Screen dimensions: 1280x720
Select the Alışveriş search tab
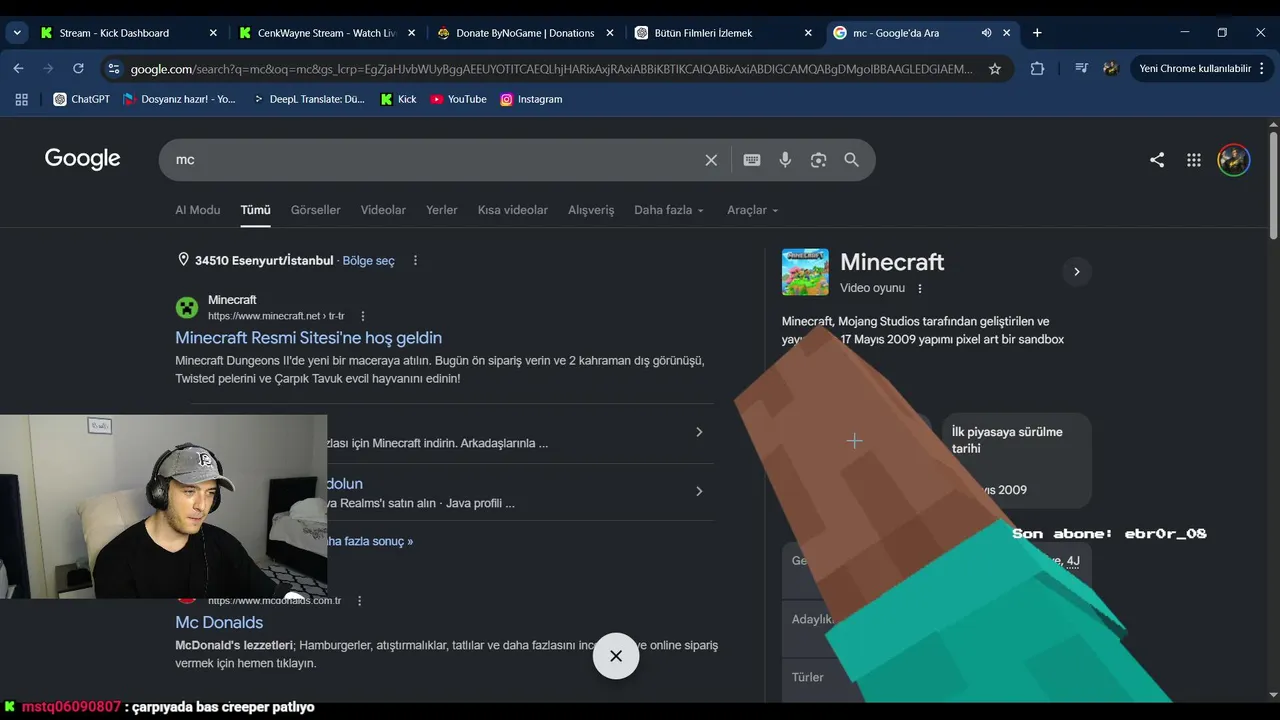591,210
